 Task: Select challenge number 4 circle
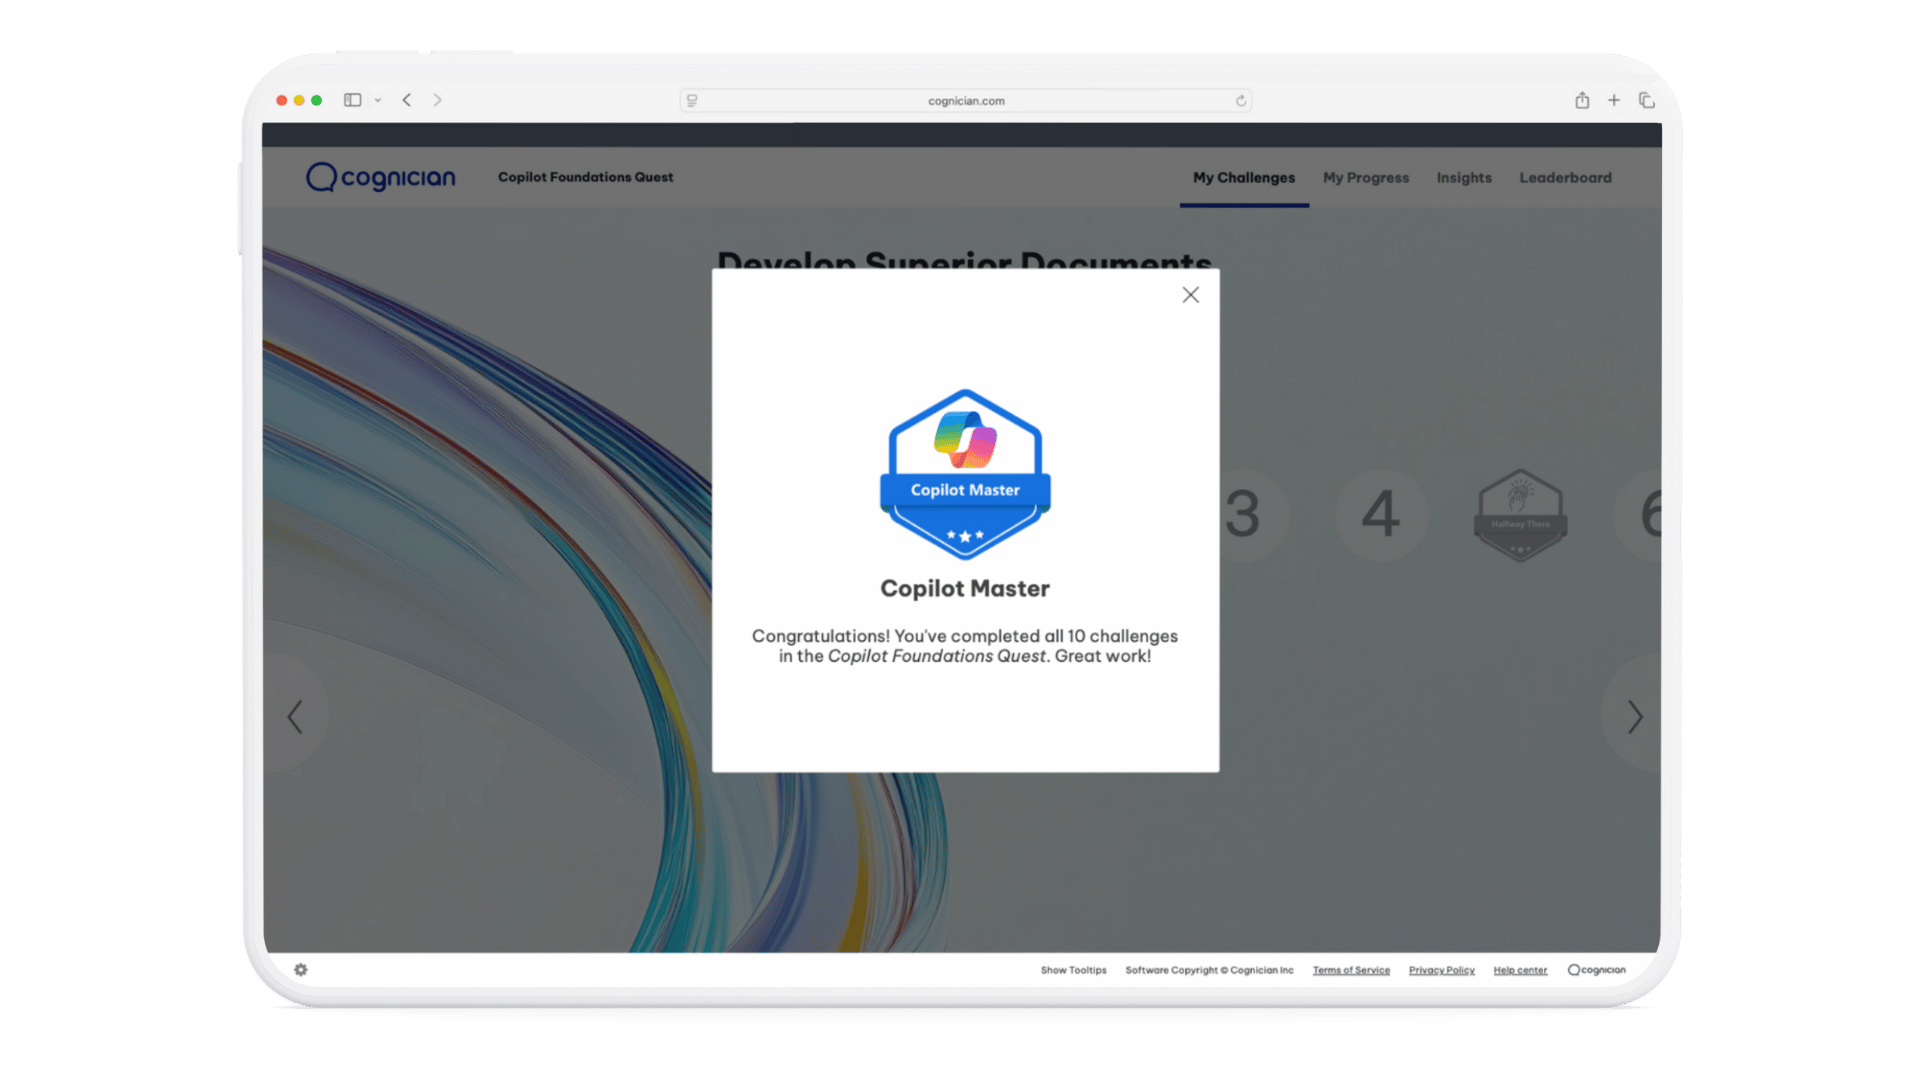point(1381,514)
